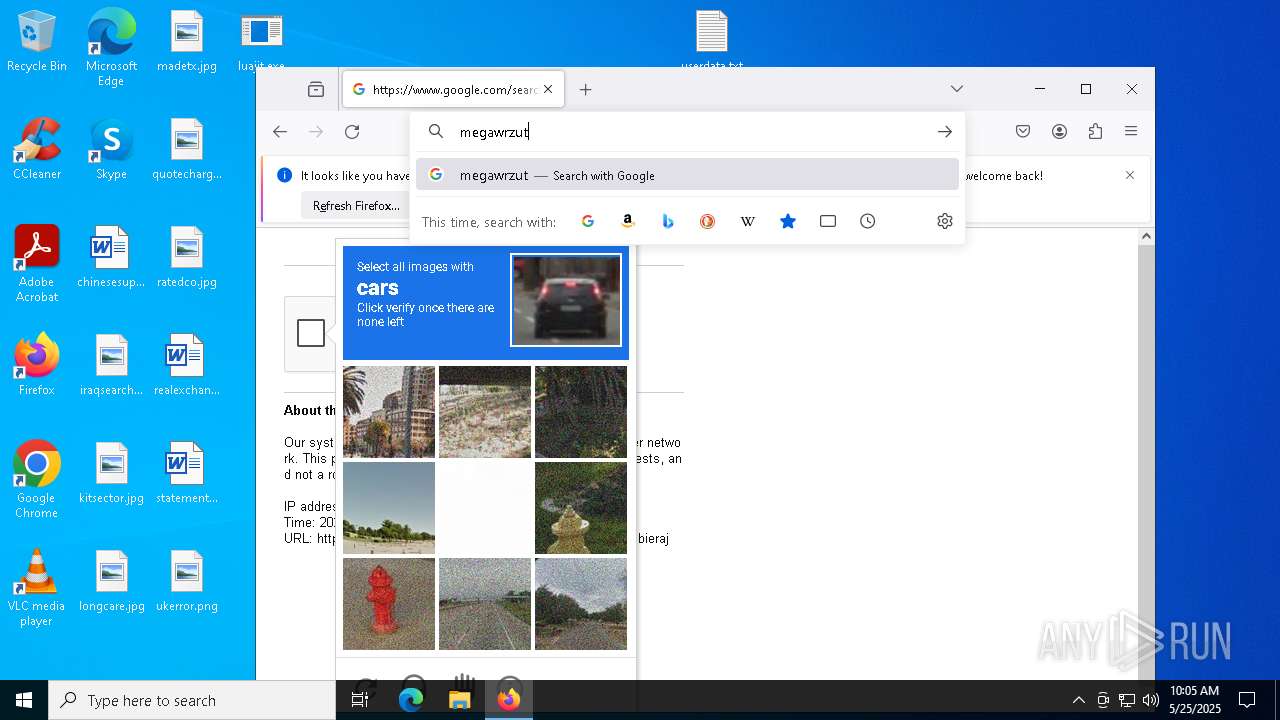Screen dimensions: 1280x720
Task: Open volume control in system tray
Action: pos(1150,700)
